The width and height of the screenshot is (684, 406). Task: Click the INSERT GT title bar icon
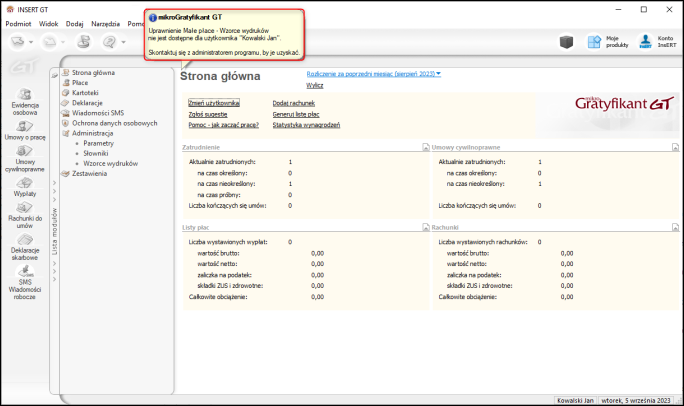(10, 9)
